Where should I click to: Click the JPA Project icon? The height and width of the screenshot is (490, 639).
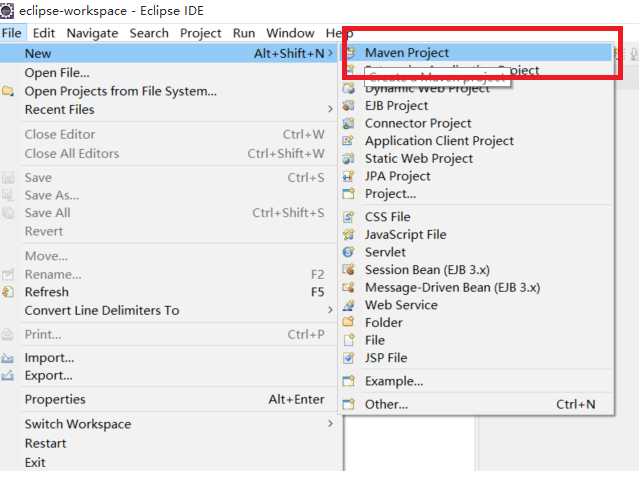349,176
